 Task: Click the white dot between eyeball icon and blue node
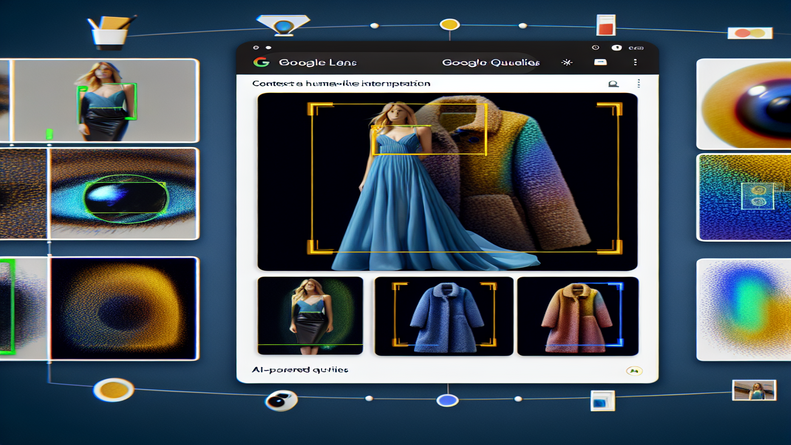(369, 399)
